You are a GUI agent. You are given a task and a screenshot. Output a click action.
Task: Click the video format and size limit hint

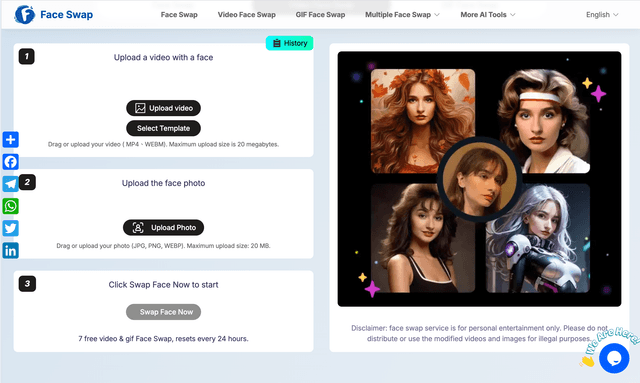163,144
